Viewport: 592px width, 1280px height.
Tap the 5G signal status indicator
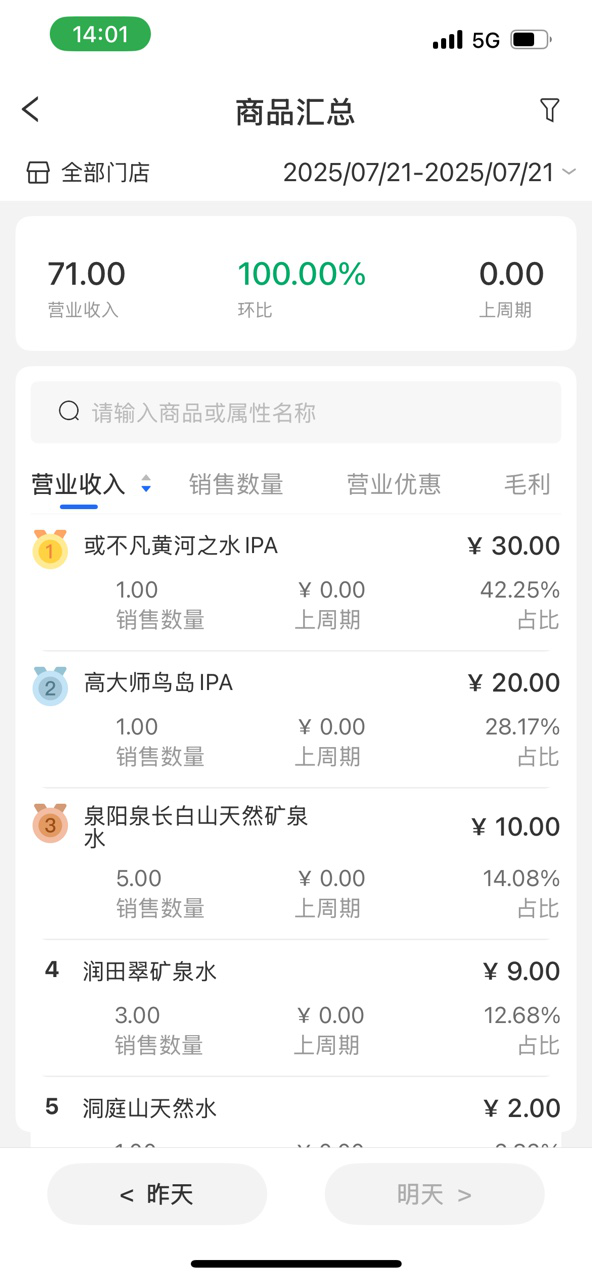point(486,40)
